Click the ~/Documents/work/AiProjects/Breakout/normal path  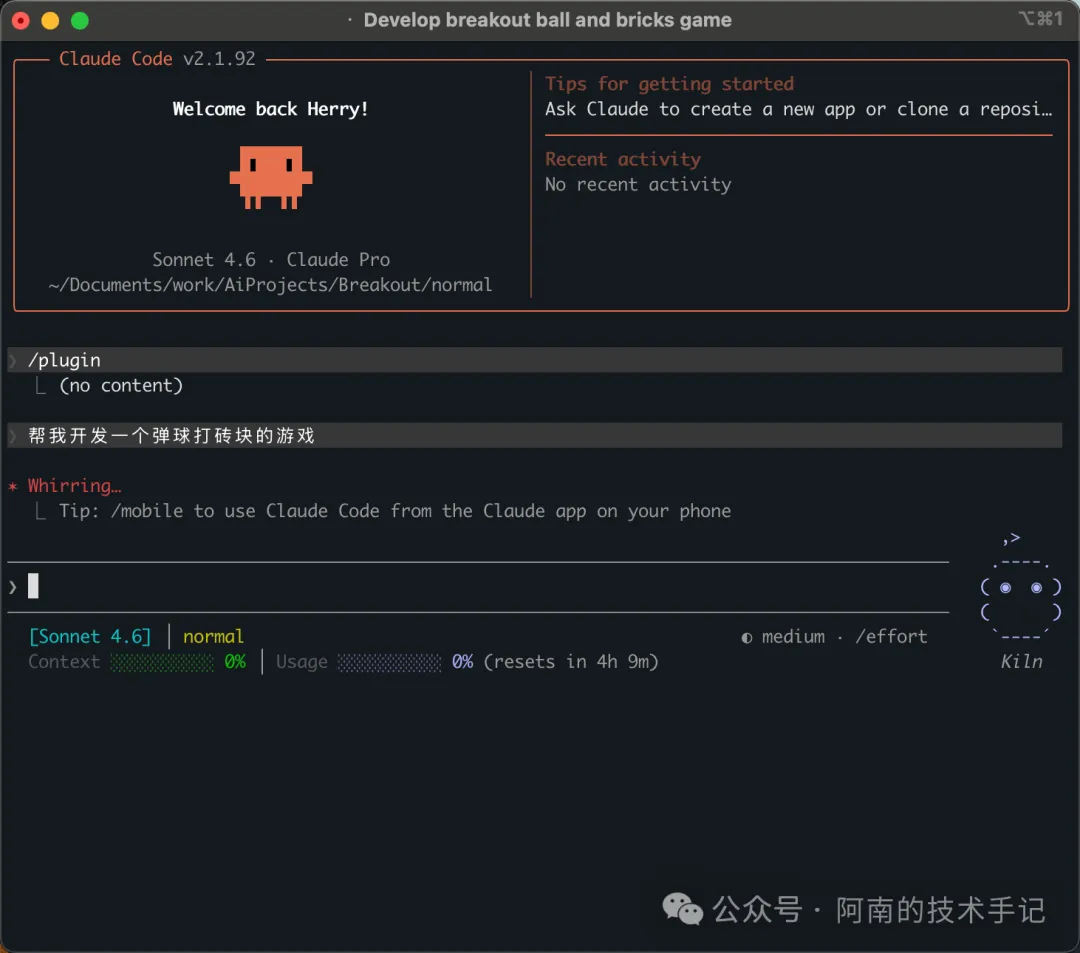coord(271,285)
